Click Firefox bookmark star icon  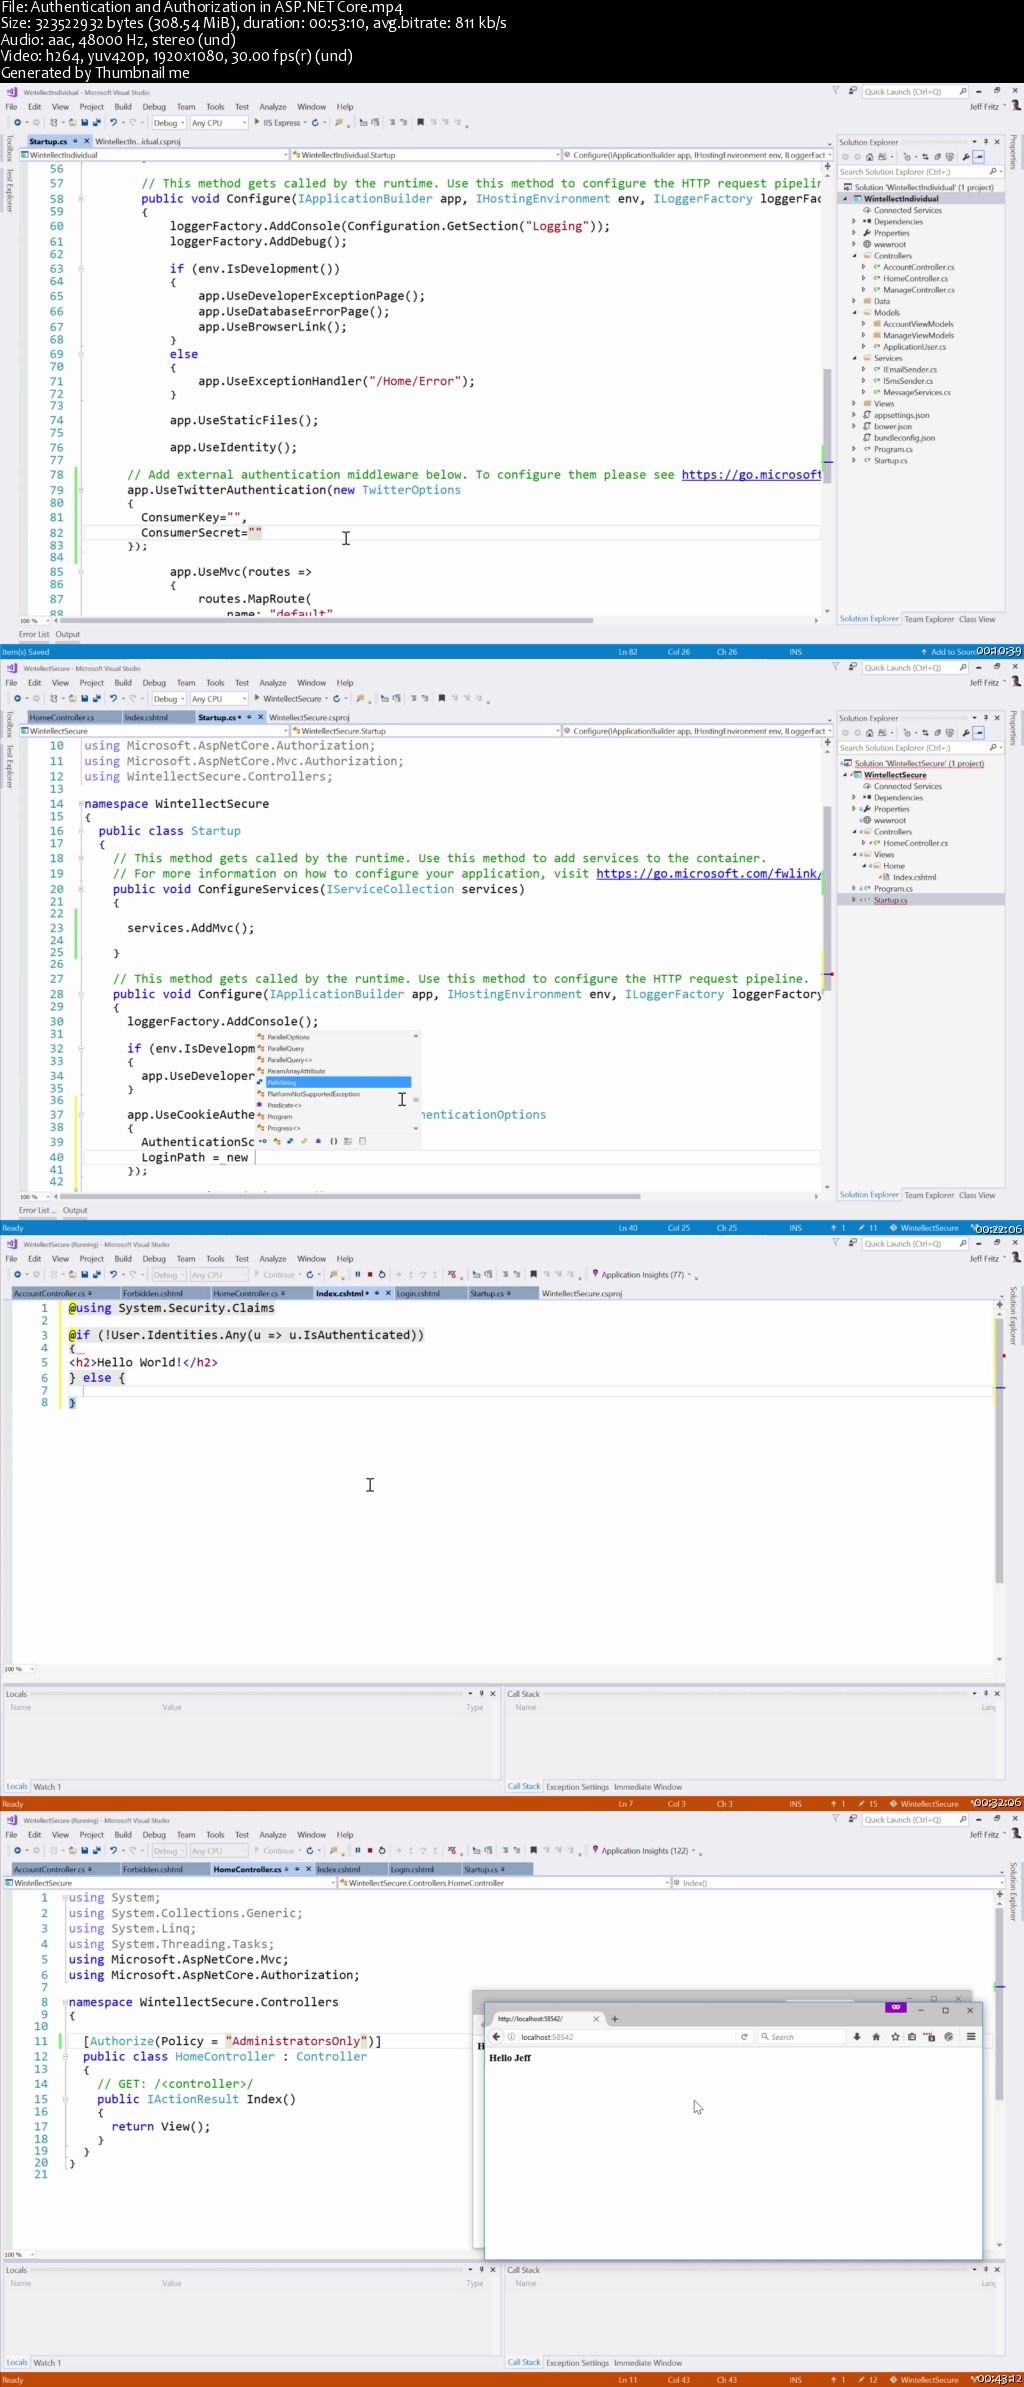895,2036
